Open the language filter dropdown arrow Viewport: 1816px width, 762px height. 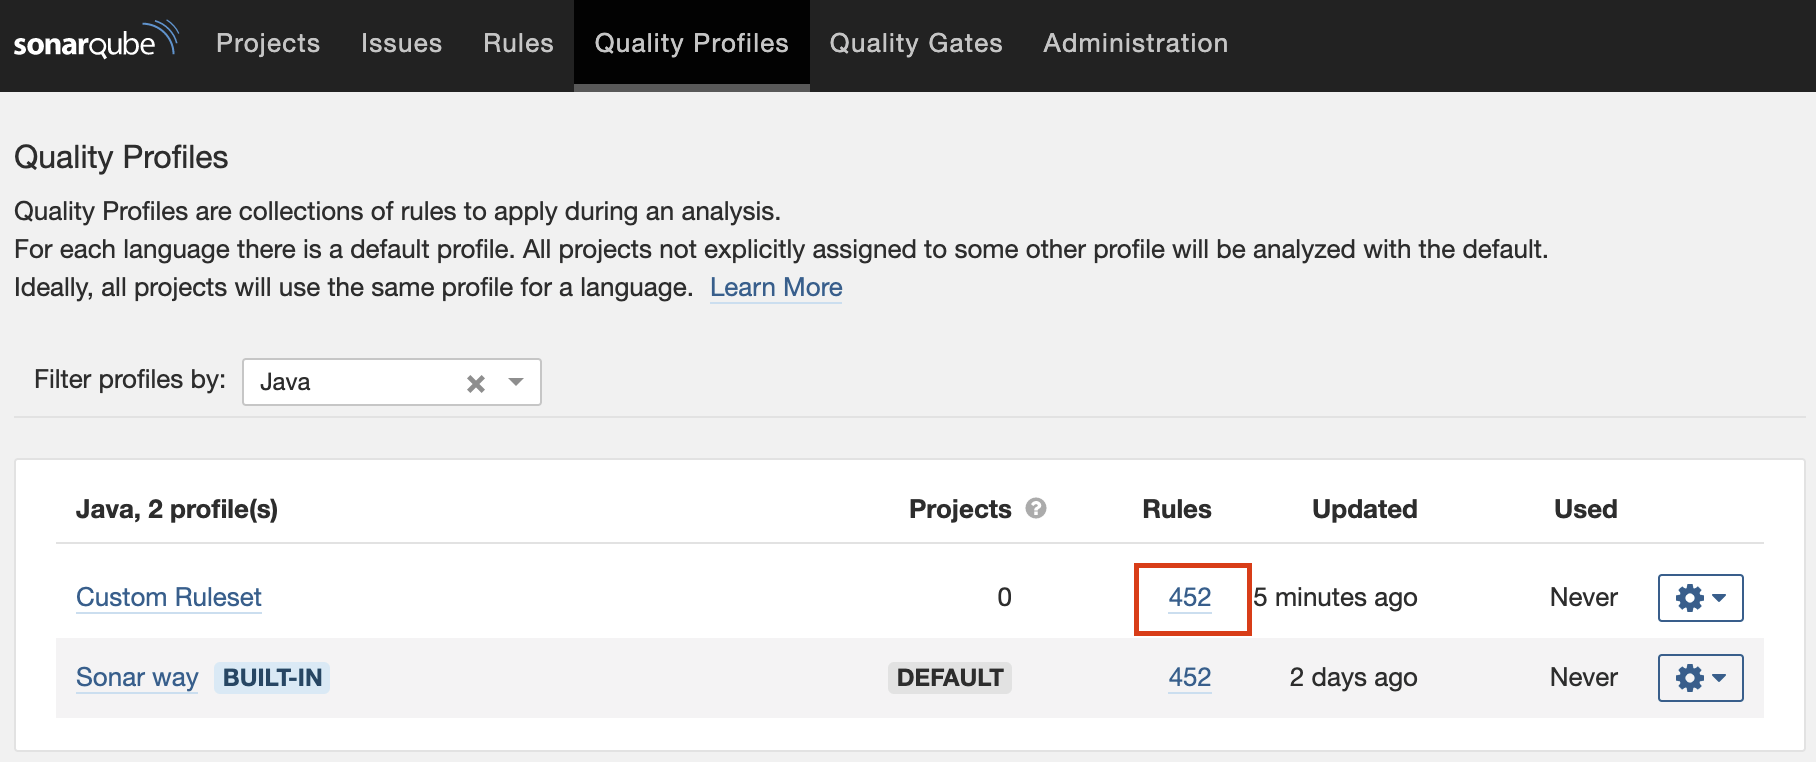[x=516, y=382]
